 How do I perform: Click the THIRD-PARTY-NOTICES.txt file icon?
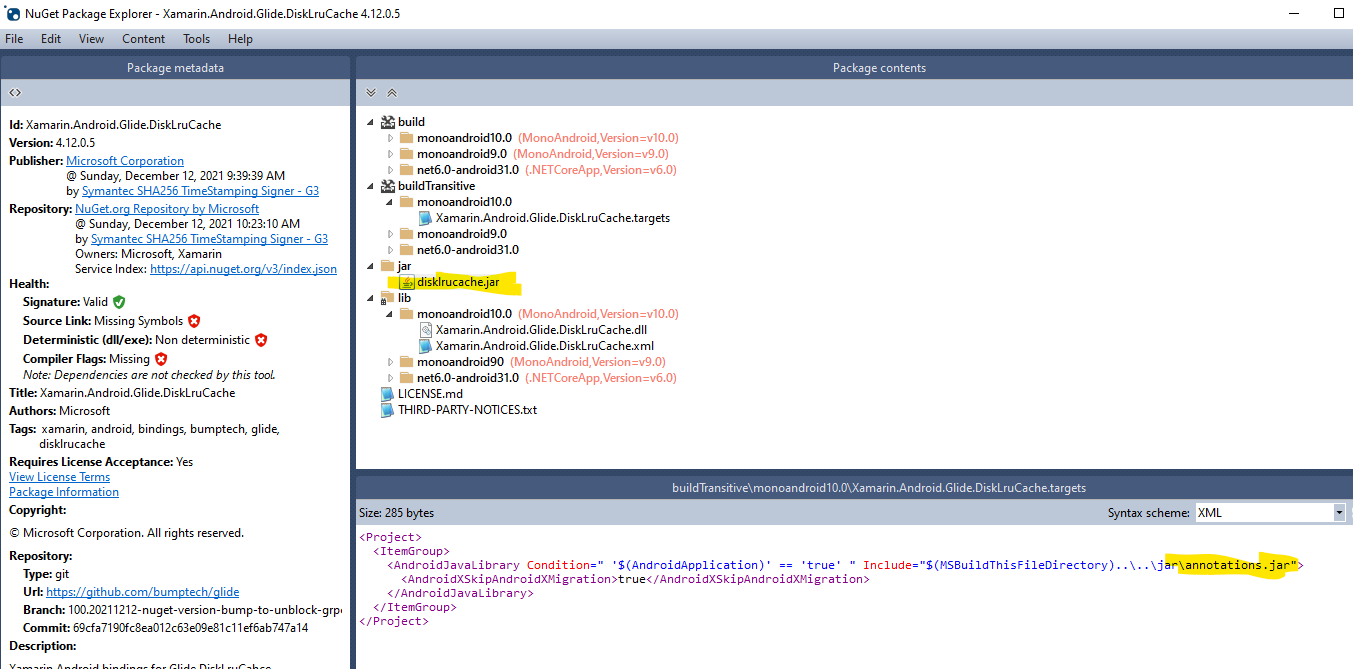pos(387,409)
